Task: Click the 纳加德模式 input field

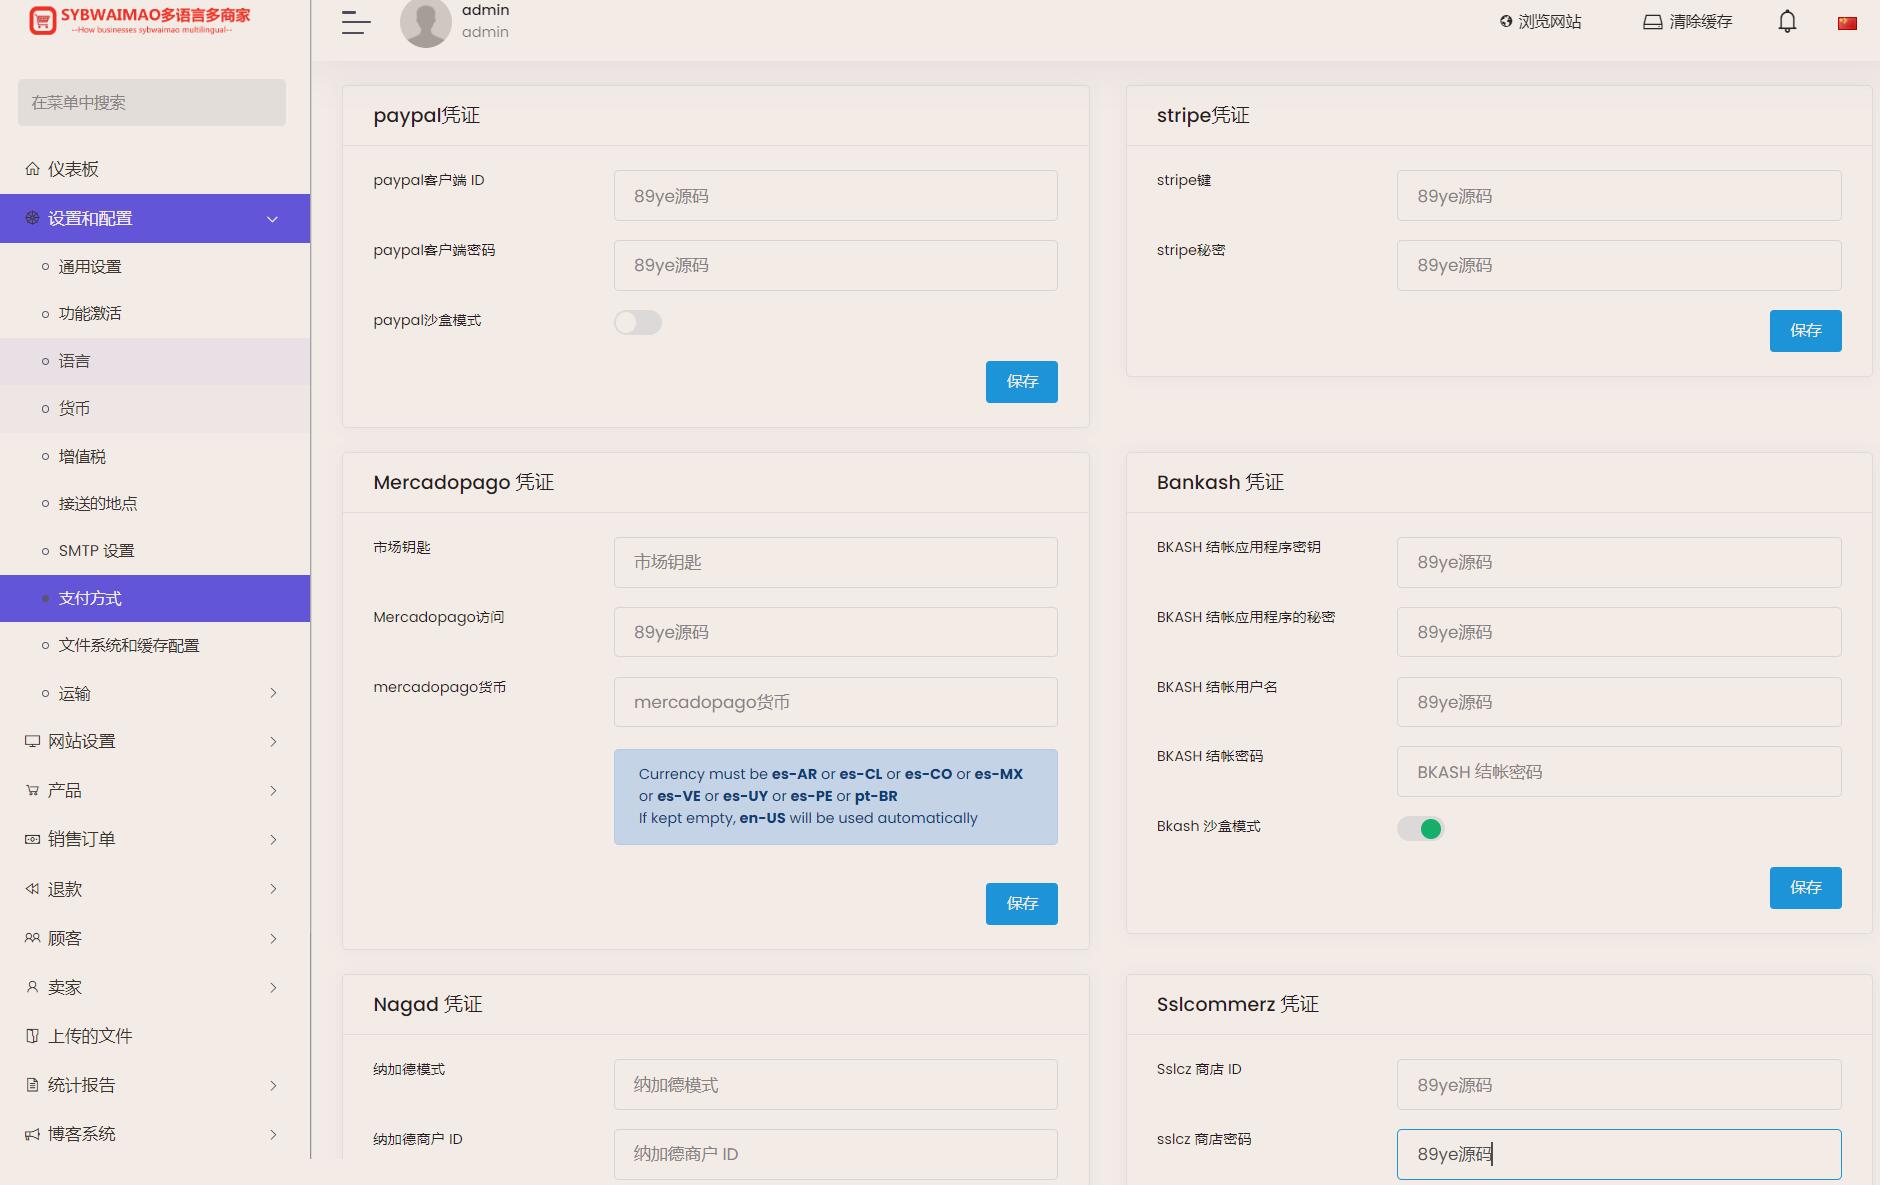Action: pos(835,1085)
